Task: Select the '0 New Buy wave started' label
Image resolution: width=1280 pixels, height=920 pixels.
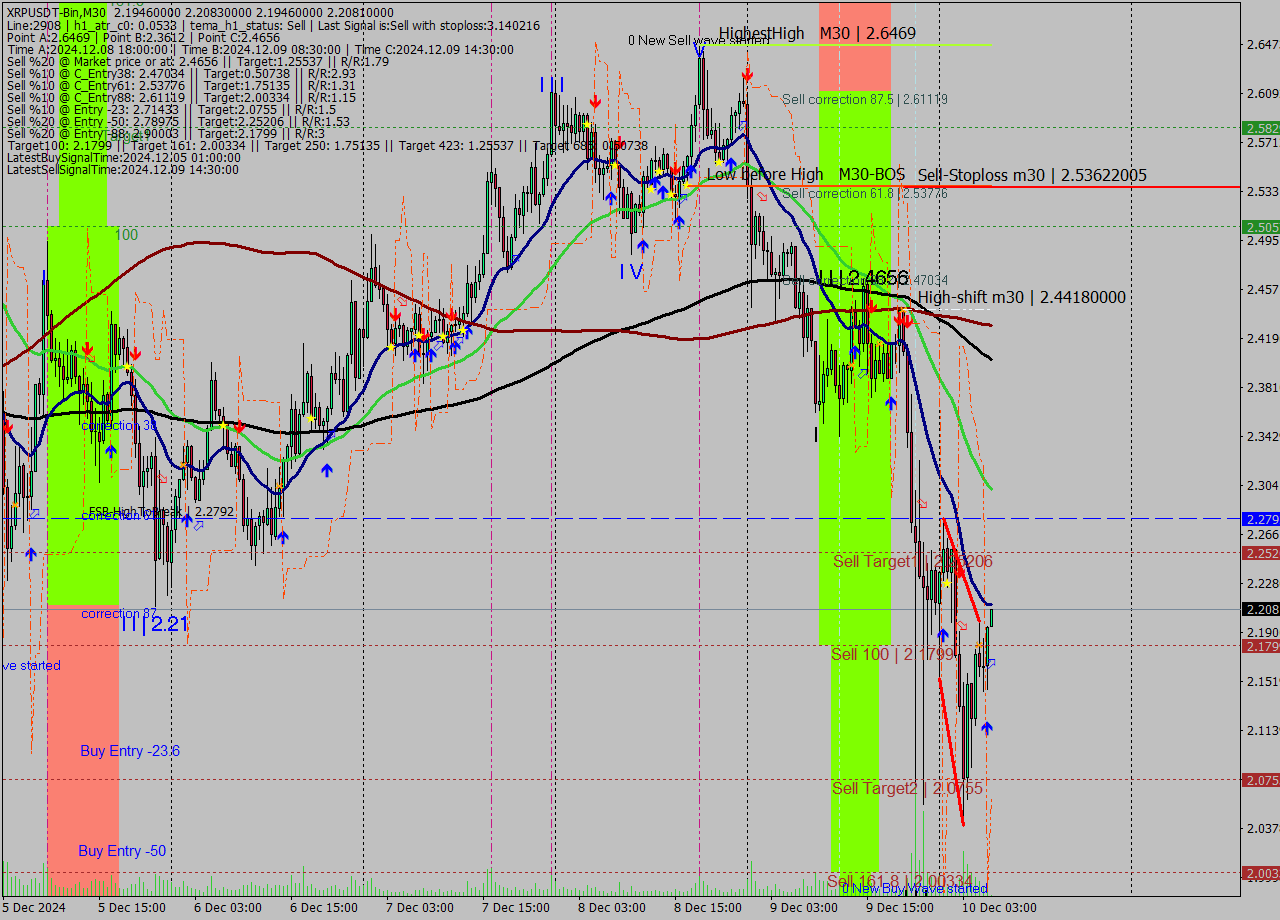Action: pos(914,888)
